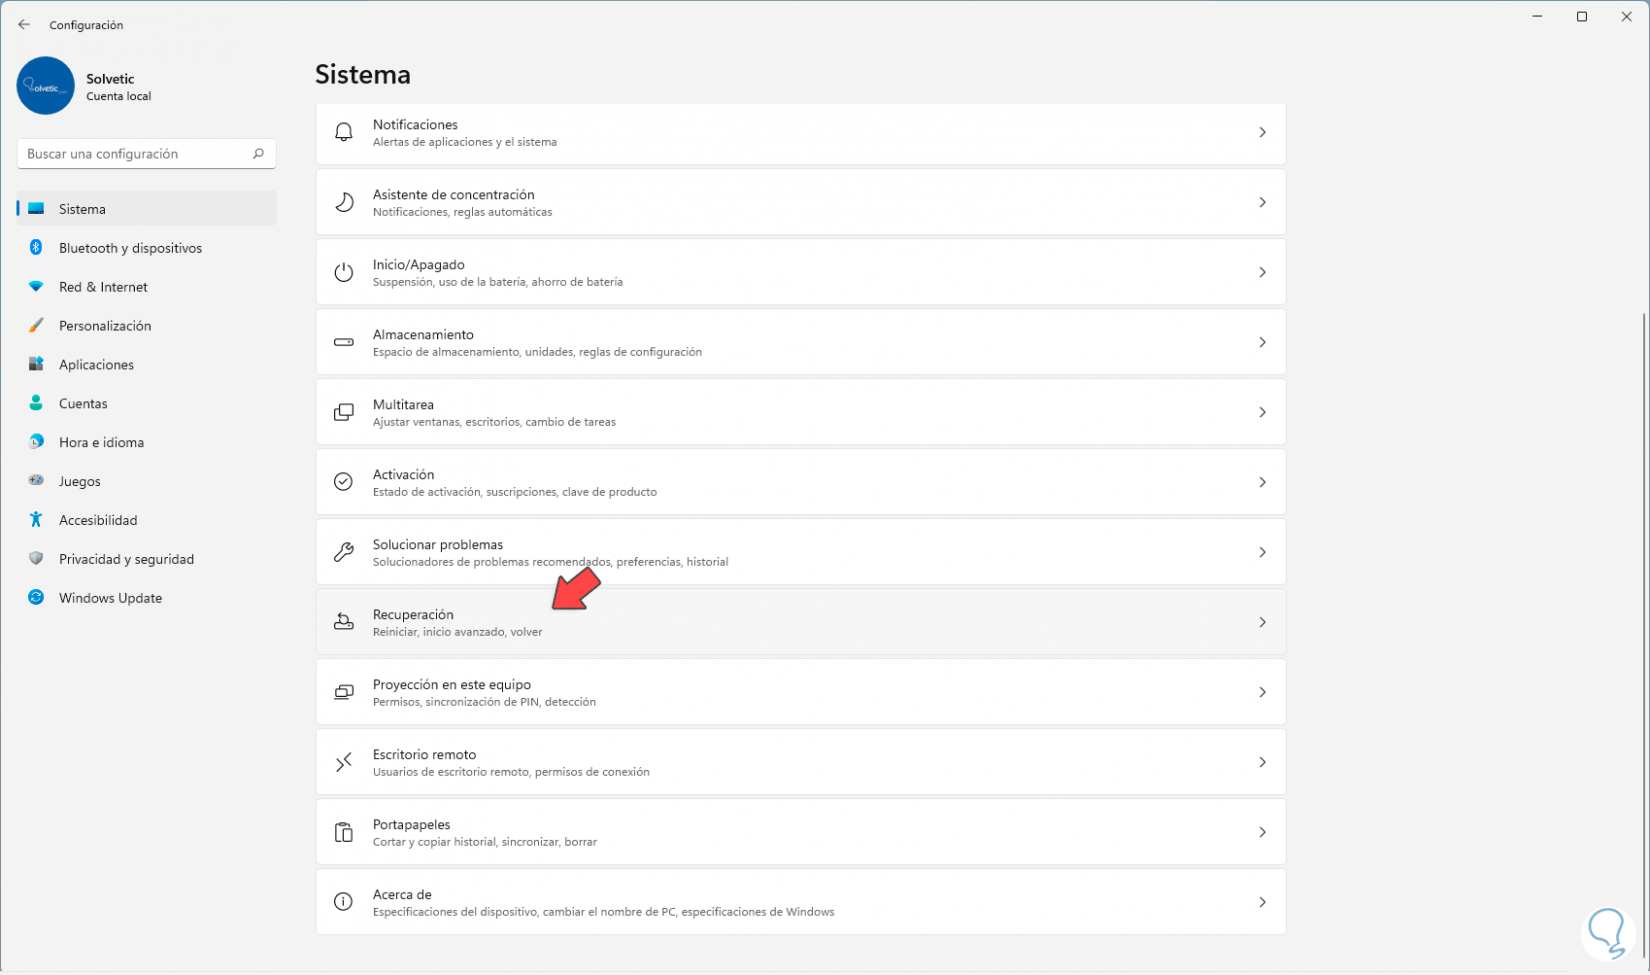The width and height of the screenshot is (1650, 975).
Task: Open Privacidad y seguridad section
Action: pos(126,559)
